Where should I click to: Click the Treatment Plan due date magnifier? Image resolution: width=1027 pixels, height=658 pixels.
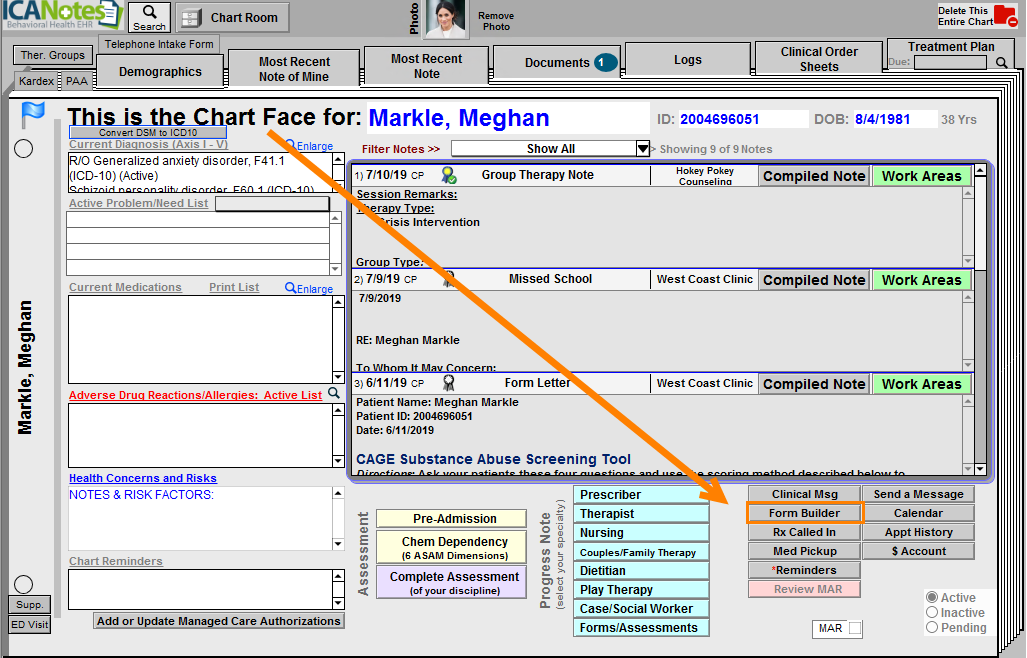pyautogui.click(x=1002, y=63)
